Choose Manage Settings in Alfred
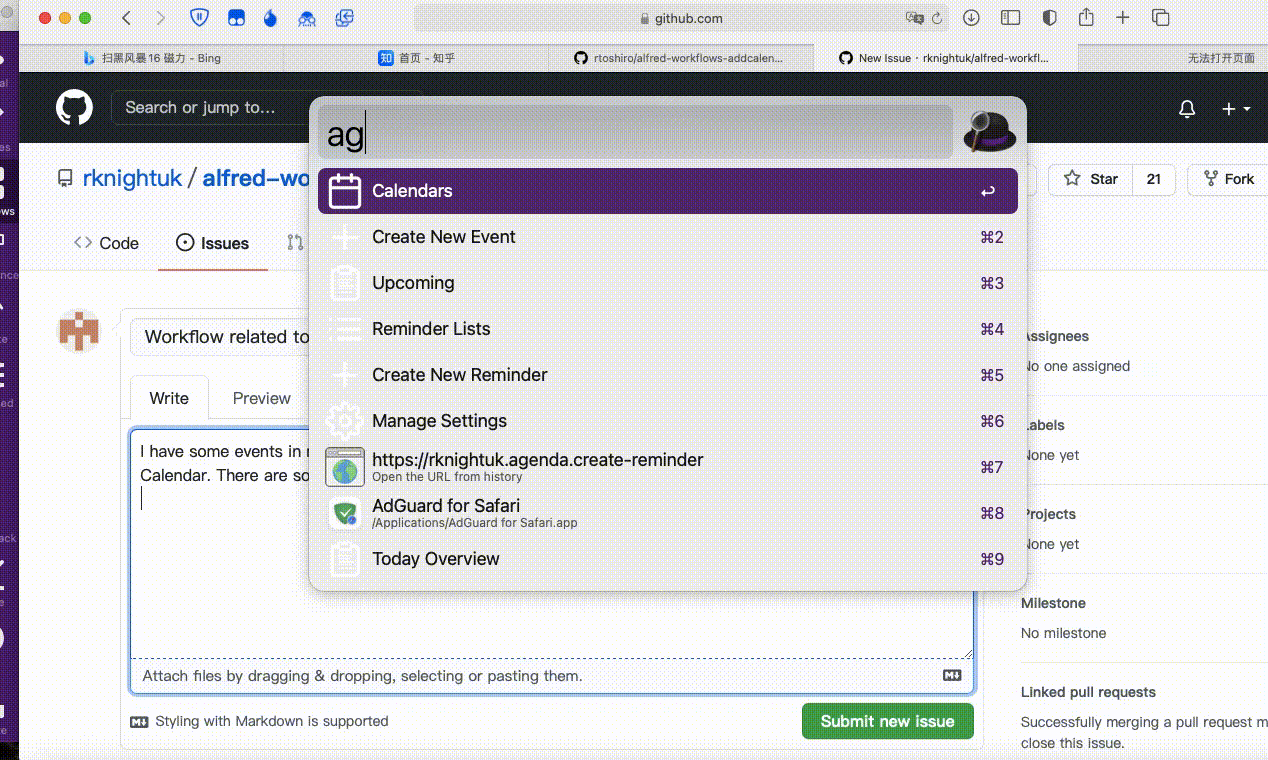This screenshot has height=760, width=1268. (x=668, y=421)
